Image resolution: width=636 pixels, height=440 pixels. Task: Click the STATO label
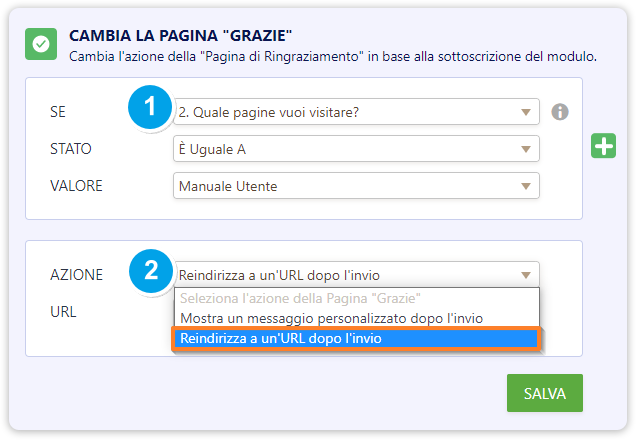coord(71,149)
